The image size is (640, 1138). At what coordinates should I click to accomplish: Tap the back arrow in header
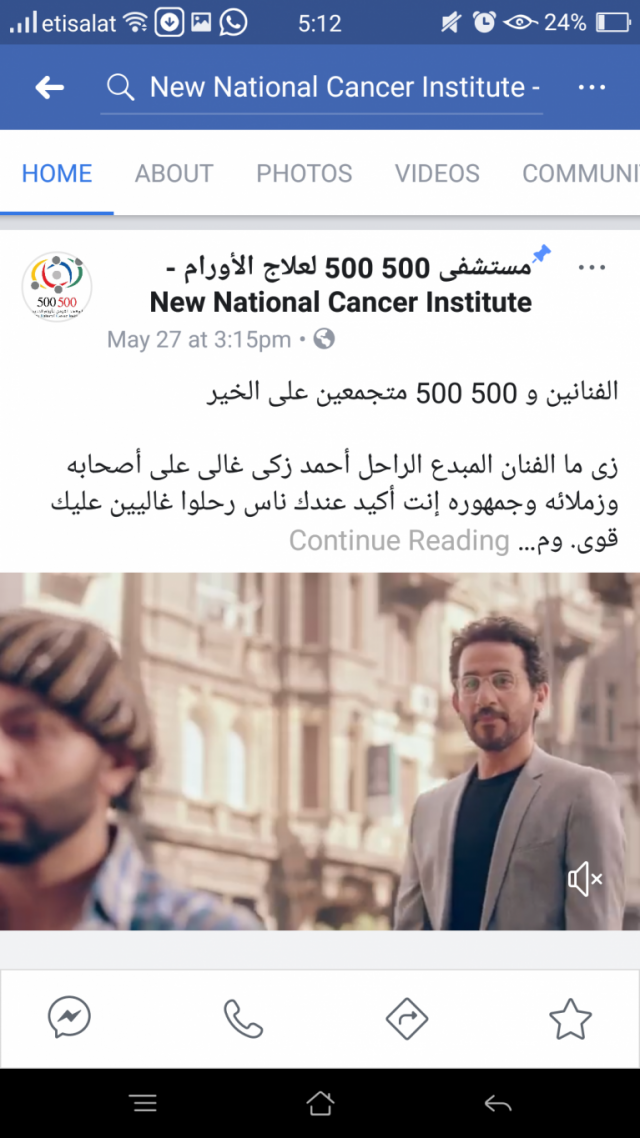(49, 88)
